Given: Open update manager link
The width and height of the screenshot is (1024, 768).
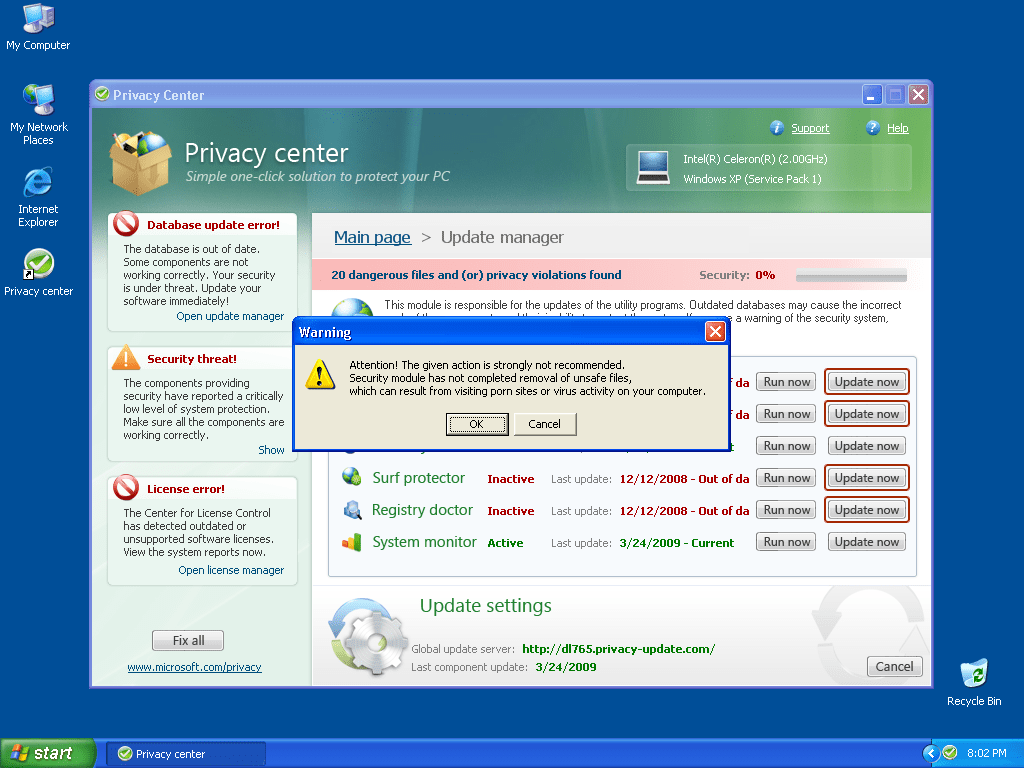Looking at the screenshot, I should (x=230, y=316).
